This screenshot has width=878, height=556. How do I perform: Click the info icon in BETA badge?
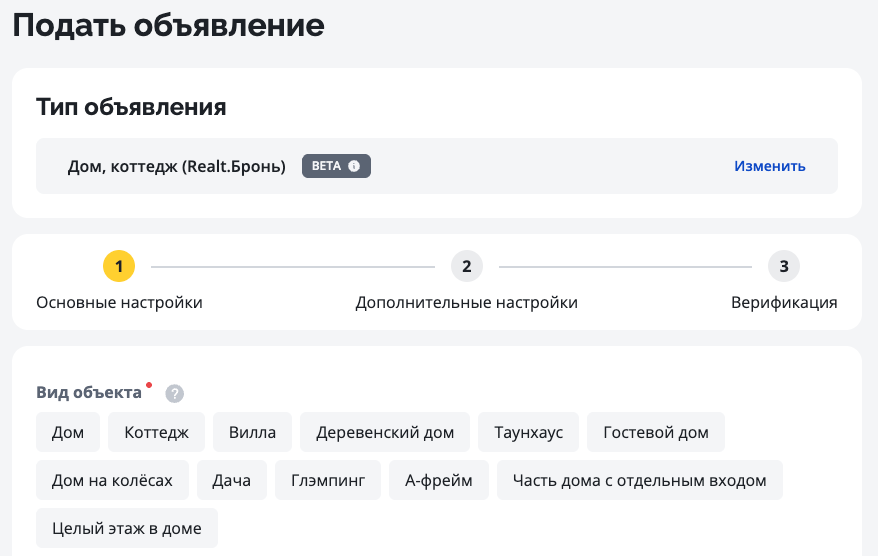tap(354, 166)
